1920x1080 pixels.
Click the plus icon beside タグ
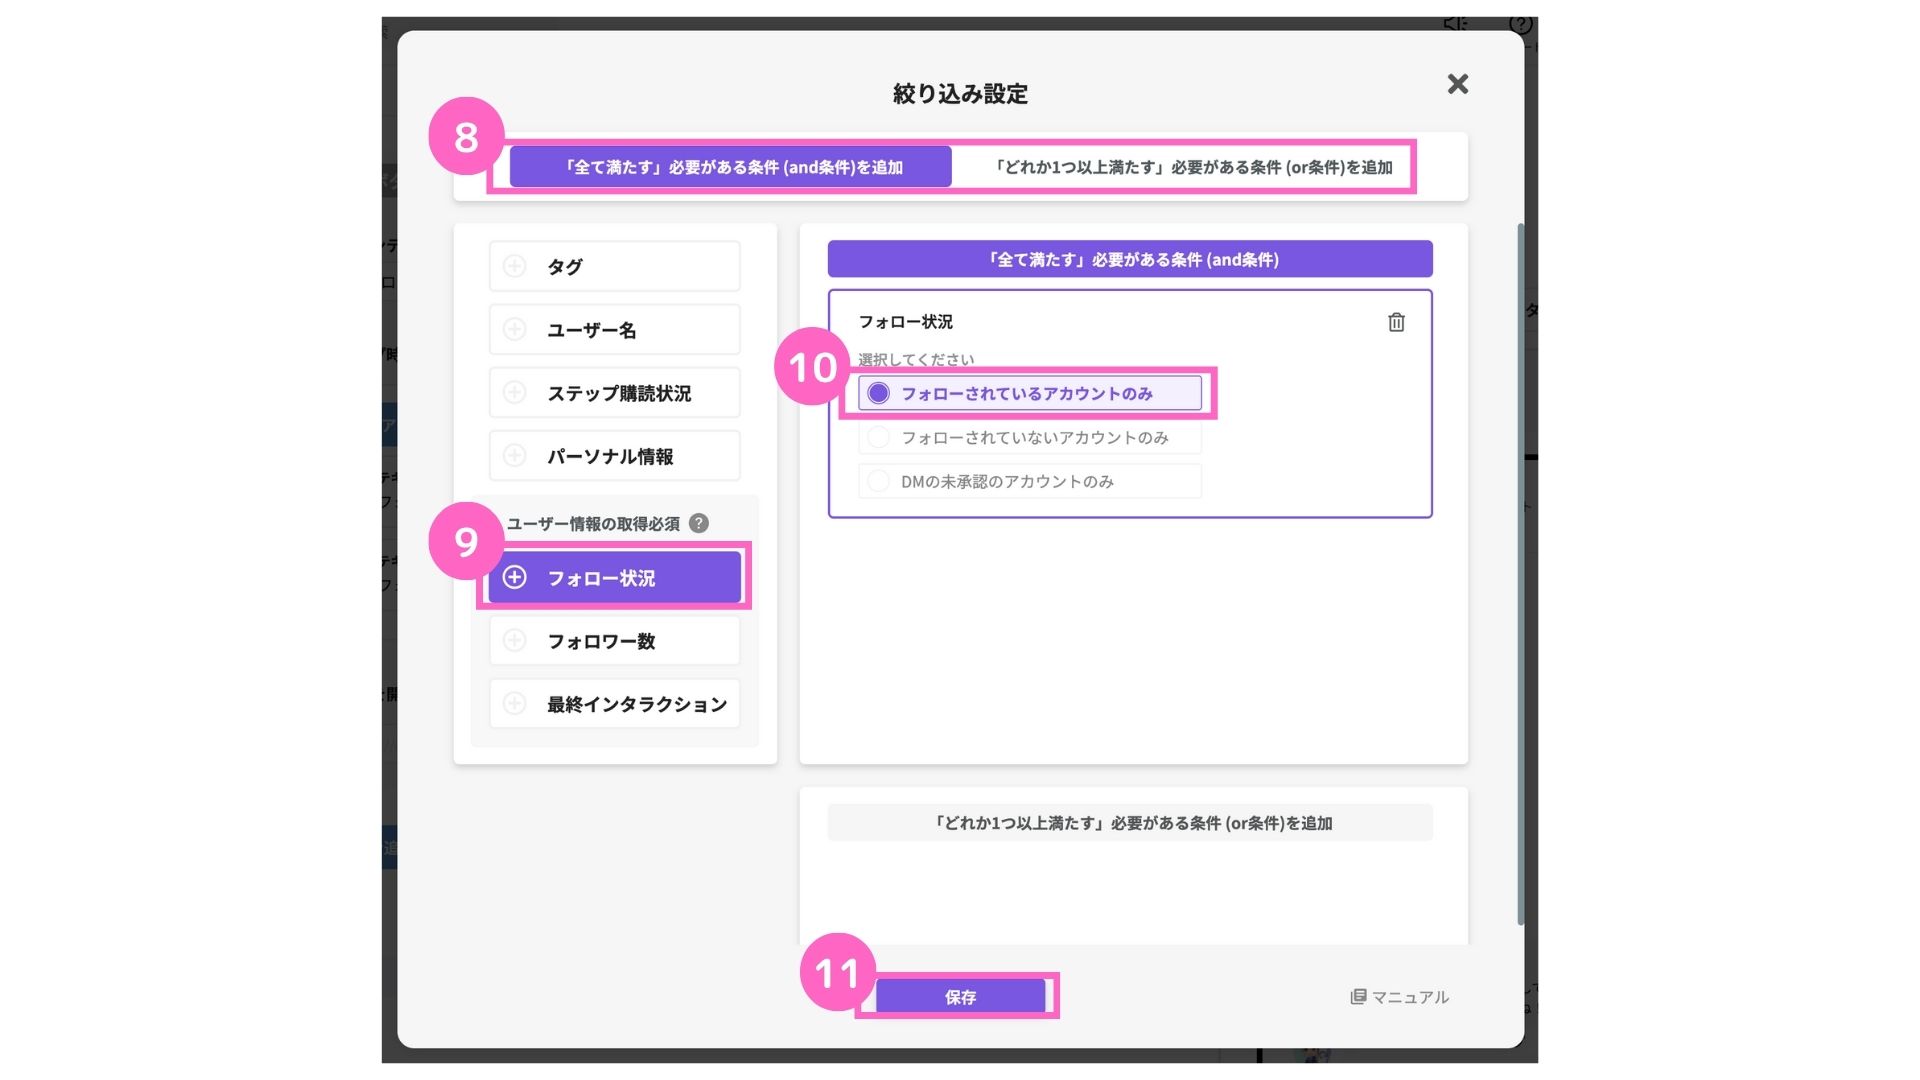click(515, 266)
